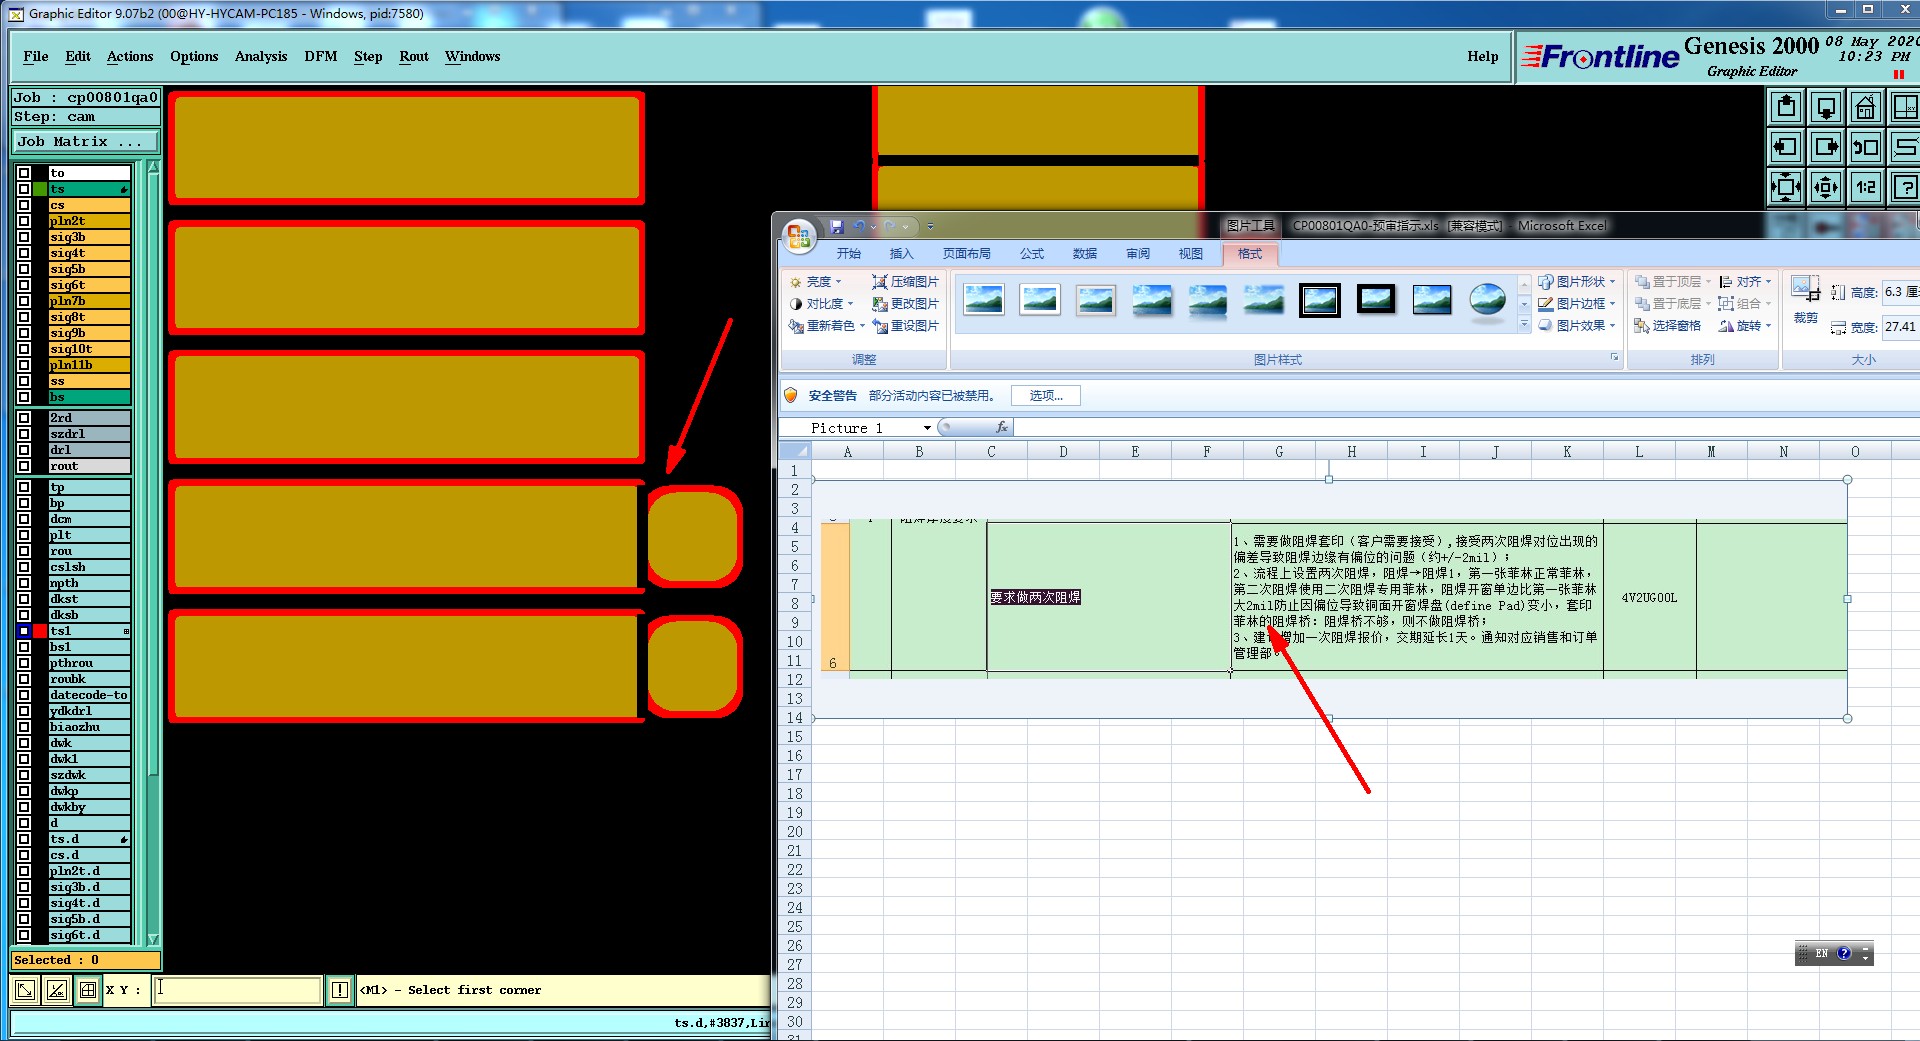
Task: Click the Excel Office button
Action: (798, 236)
